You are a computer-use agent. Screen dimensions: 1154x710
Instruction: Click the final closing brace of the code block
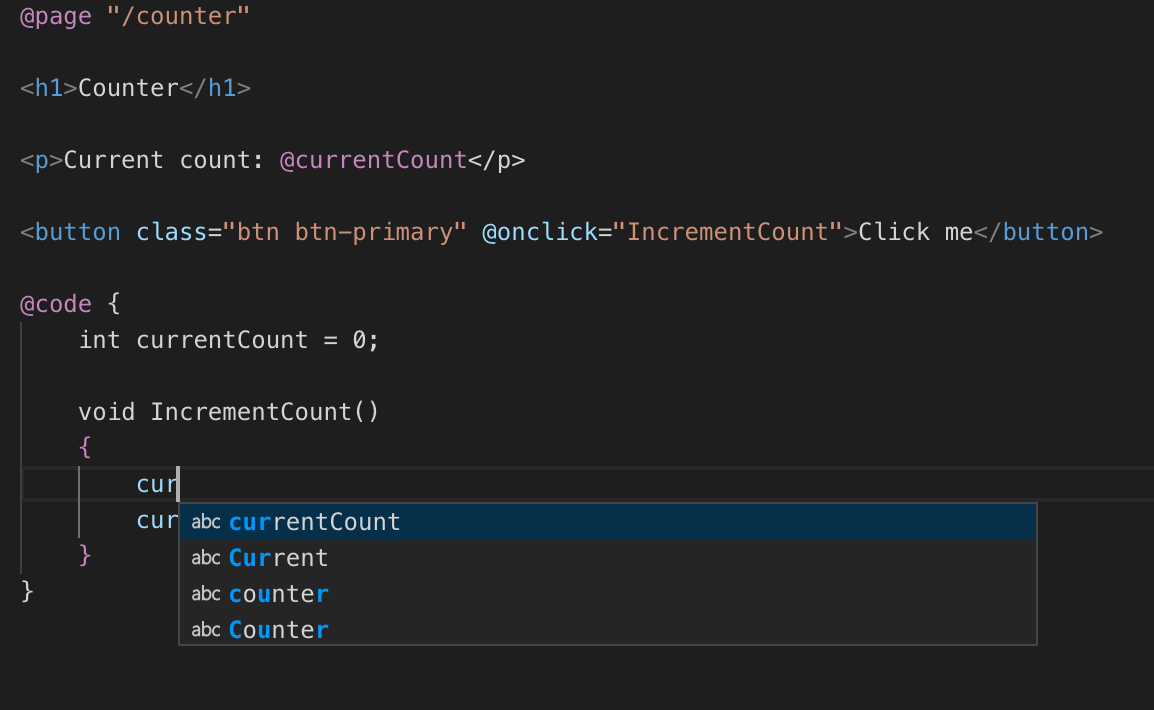click(25, 590)
